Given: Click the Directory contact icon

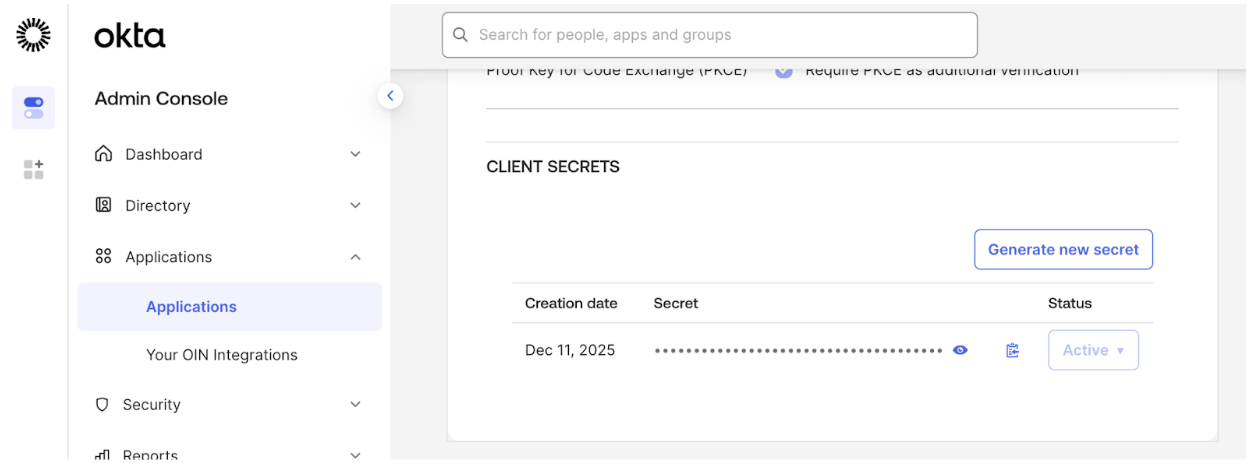Looking at the screenshot, I should [103, 205].
